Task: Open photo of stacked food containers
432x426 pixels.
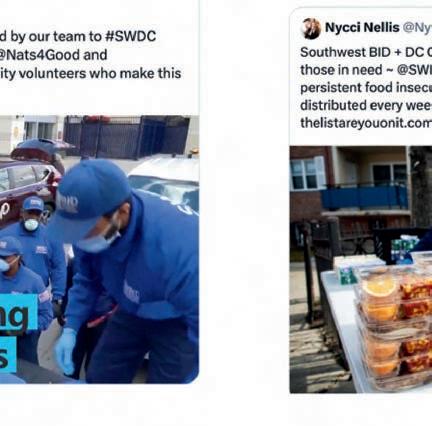Action: click(361, 269)
